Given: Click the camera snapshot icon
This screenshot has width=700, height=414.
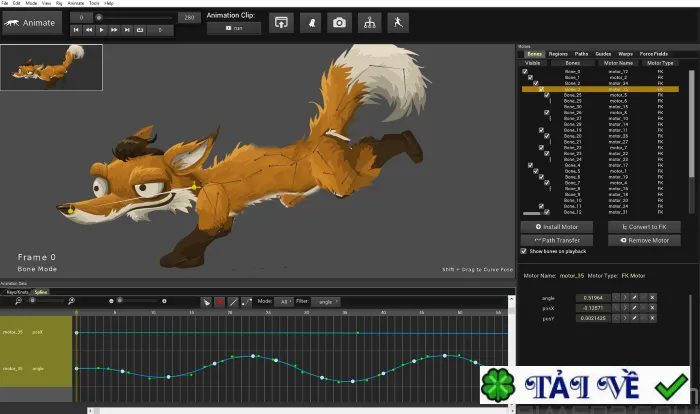Looking at the screenshot, I should coord(339,22).
